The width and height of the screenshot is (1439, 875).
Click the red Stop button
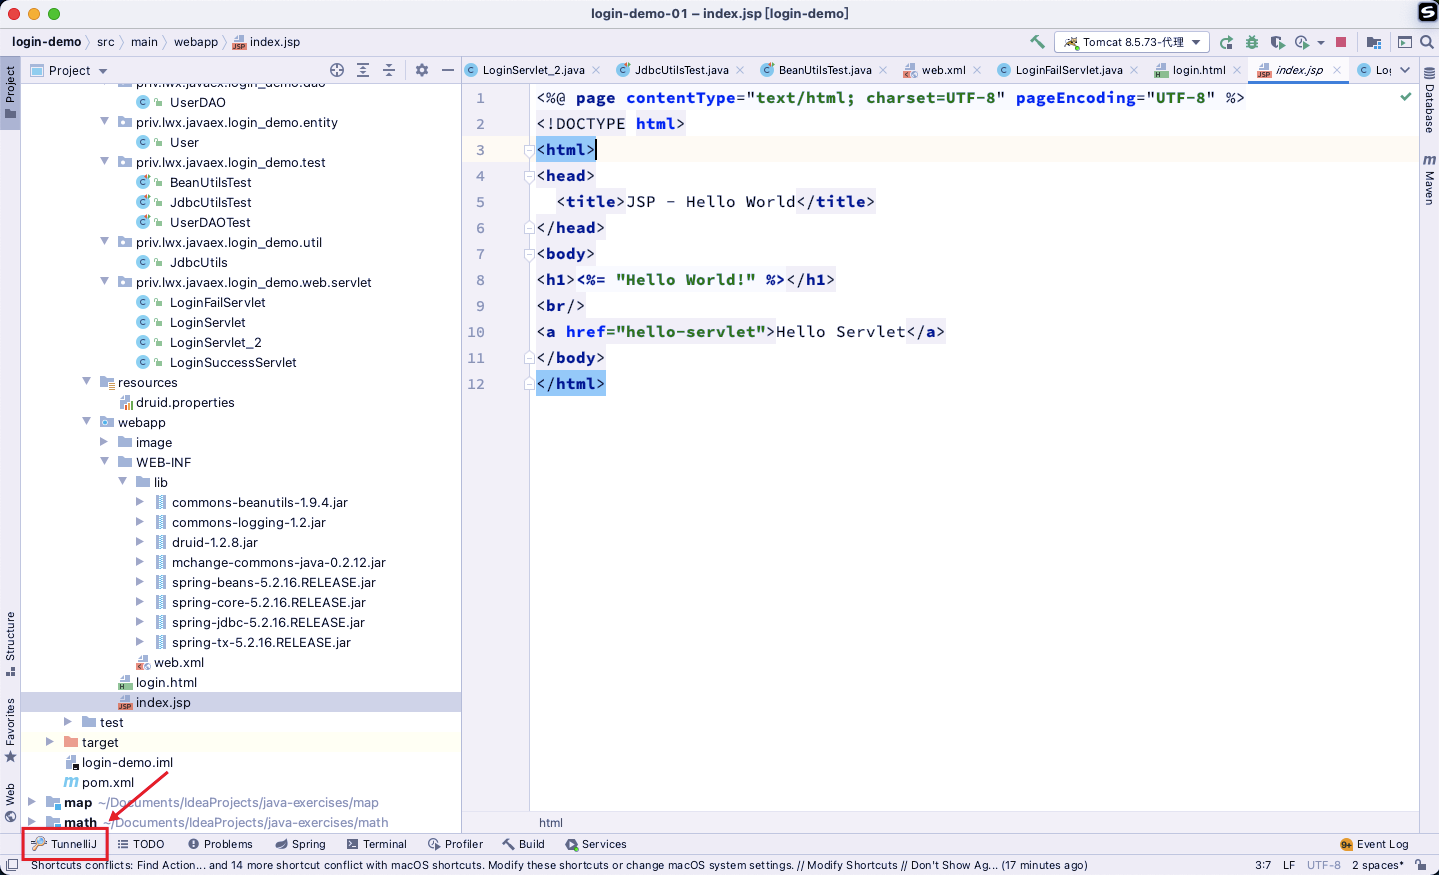point(1341,42)
